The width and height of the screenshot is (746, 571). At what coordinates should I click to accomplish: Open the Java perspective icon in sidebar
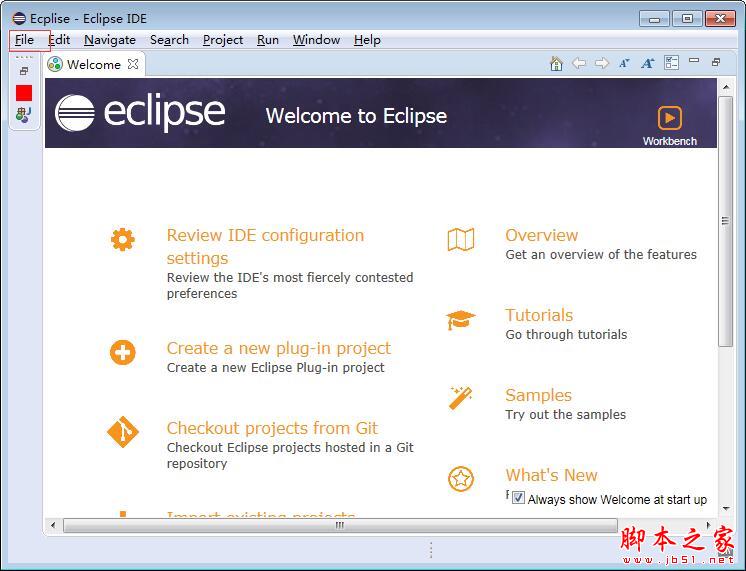(24, 115)
